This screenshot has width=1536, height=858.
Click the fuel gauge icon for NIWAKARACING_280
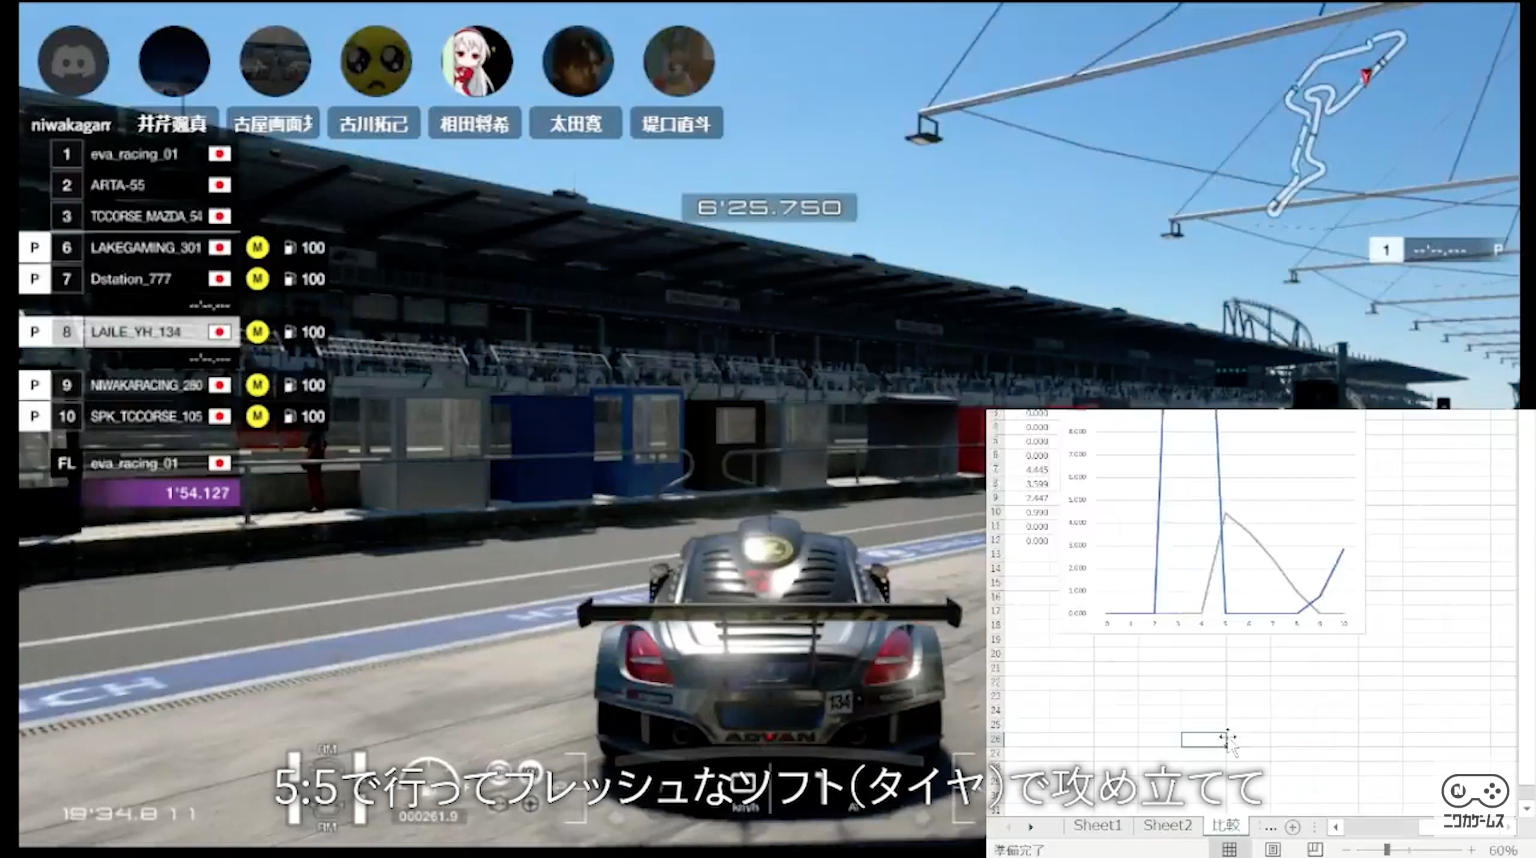click(x=289, y=385)
